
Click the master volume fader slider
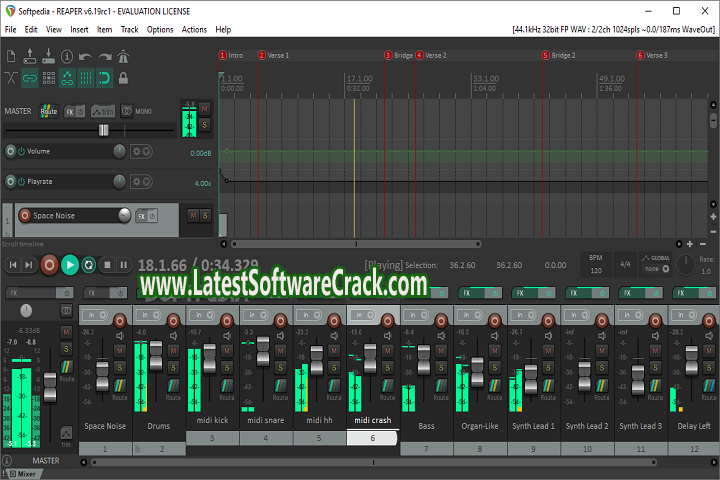[x=102, y=130]
